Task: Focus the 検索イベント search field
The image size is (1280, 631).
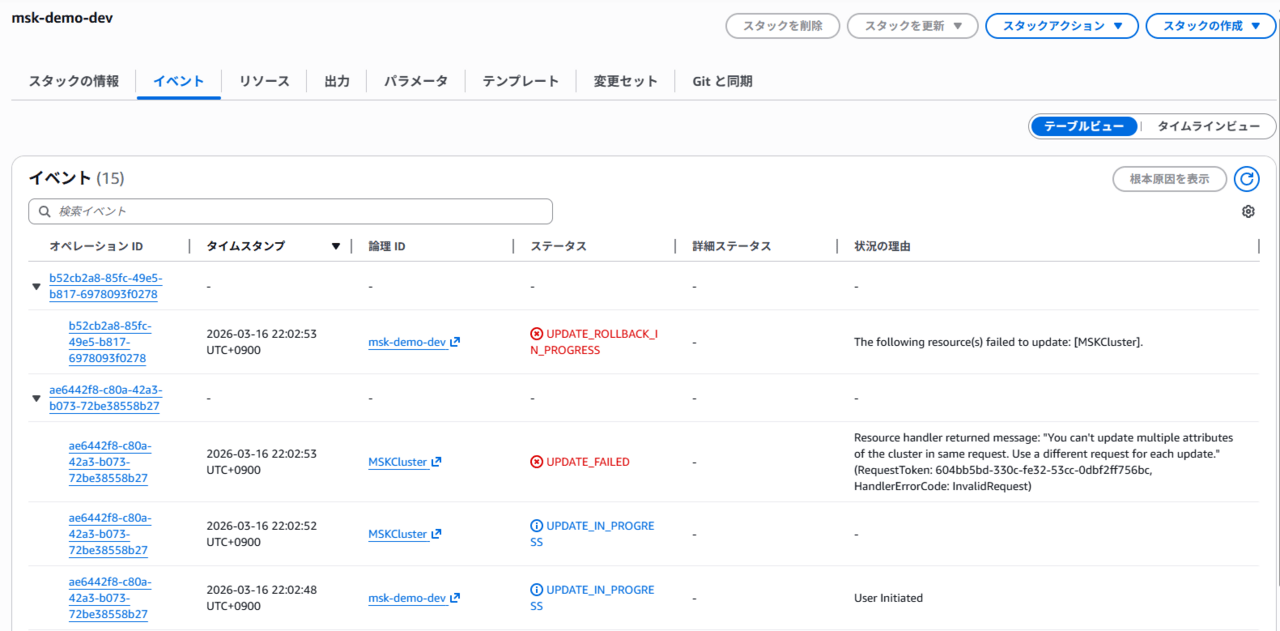Action: (300, 211)
